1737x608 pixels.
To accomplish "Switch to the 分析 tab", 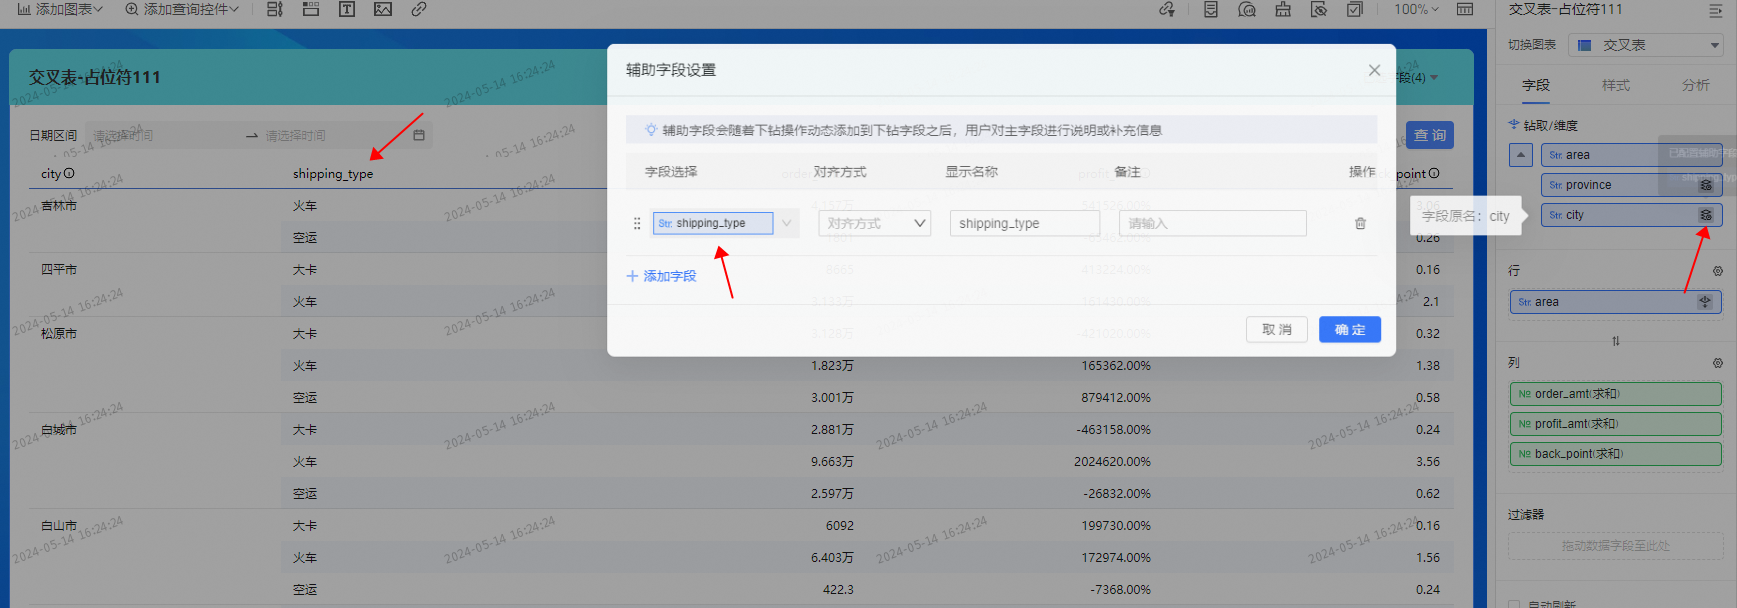I will click(x=1695, y=85).
